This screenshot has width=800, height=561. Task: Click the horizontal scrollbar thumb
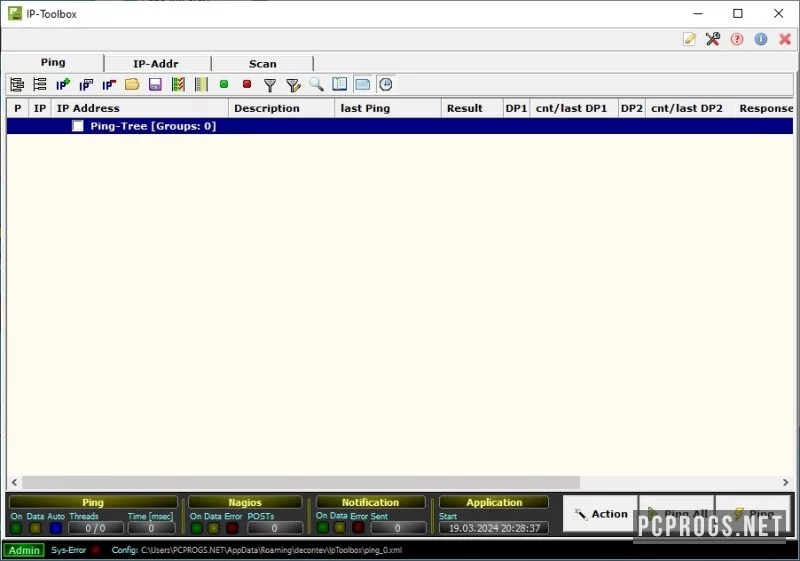pos(301,482)
